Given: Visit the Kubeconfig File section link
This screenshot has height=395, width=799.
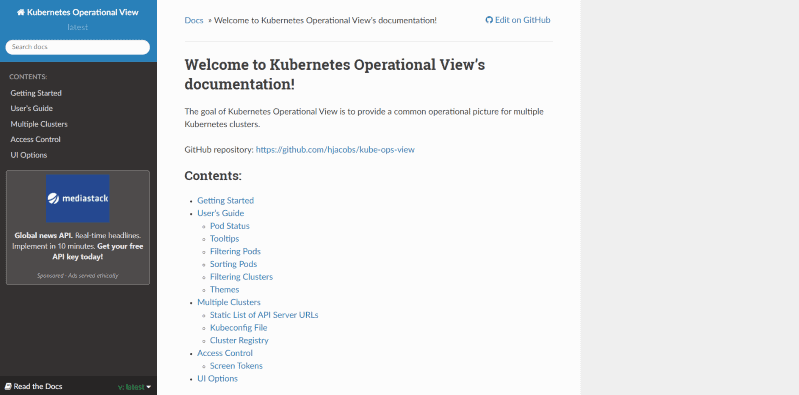Looking at the screenshot, I should [238, 328].
